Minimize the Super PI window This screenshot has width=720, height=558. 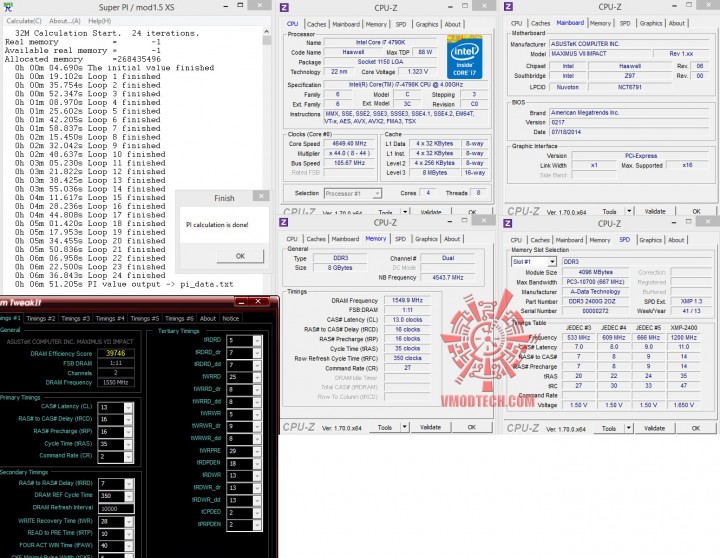tap(226, 6)
